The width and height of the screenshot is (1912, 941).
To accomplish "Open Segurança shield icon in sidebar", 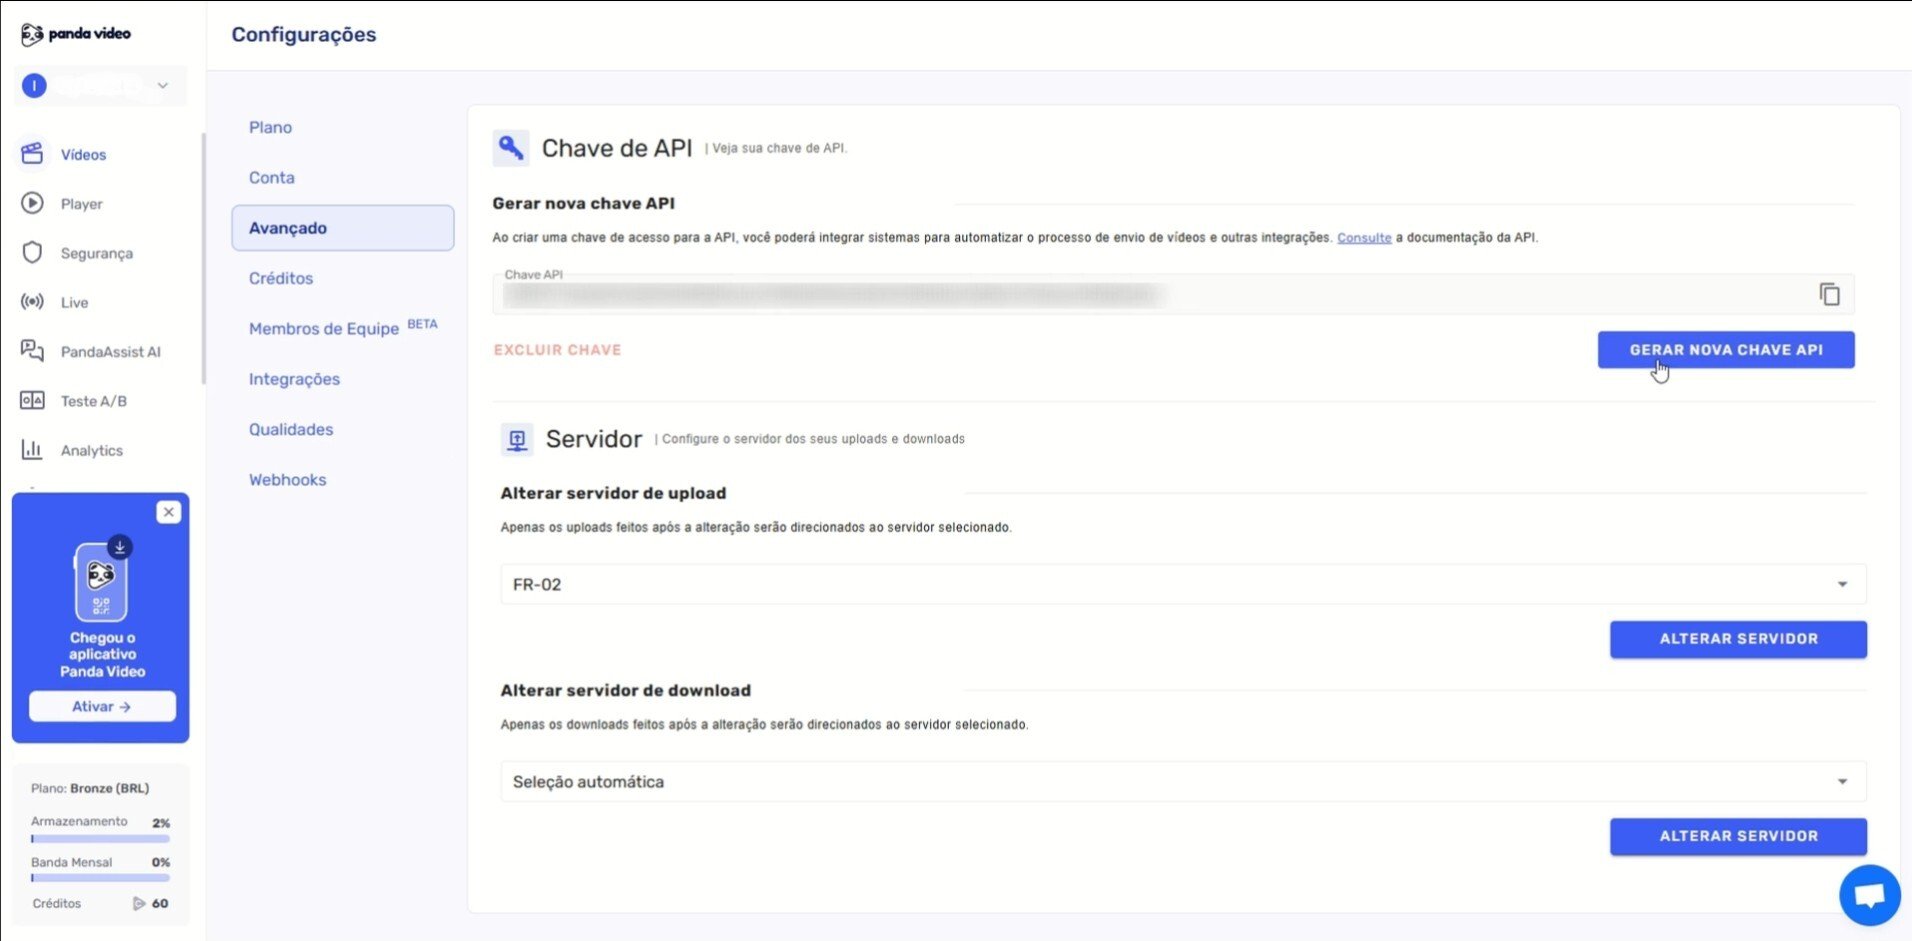I will point(32,253).
